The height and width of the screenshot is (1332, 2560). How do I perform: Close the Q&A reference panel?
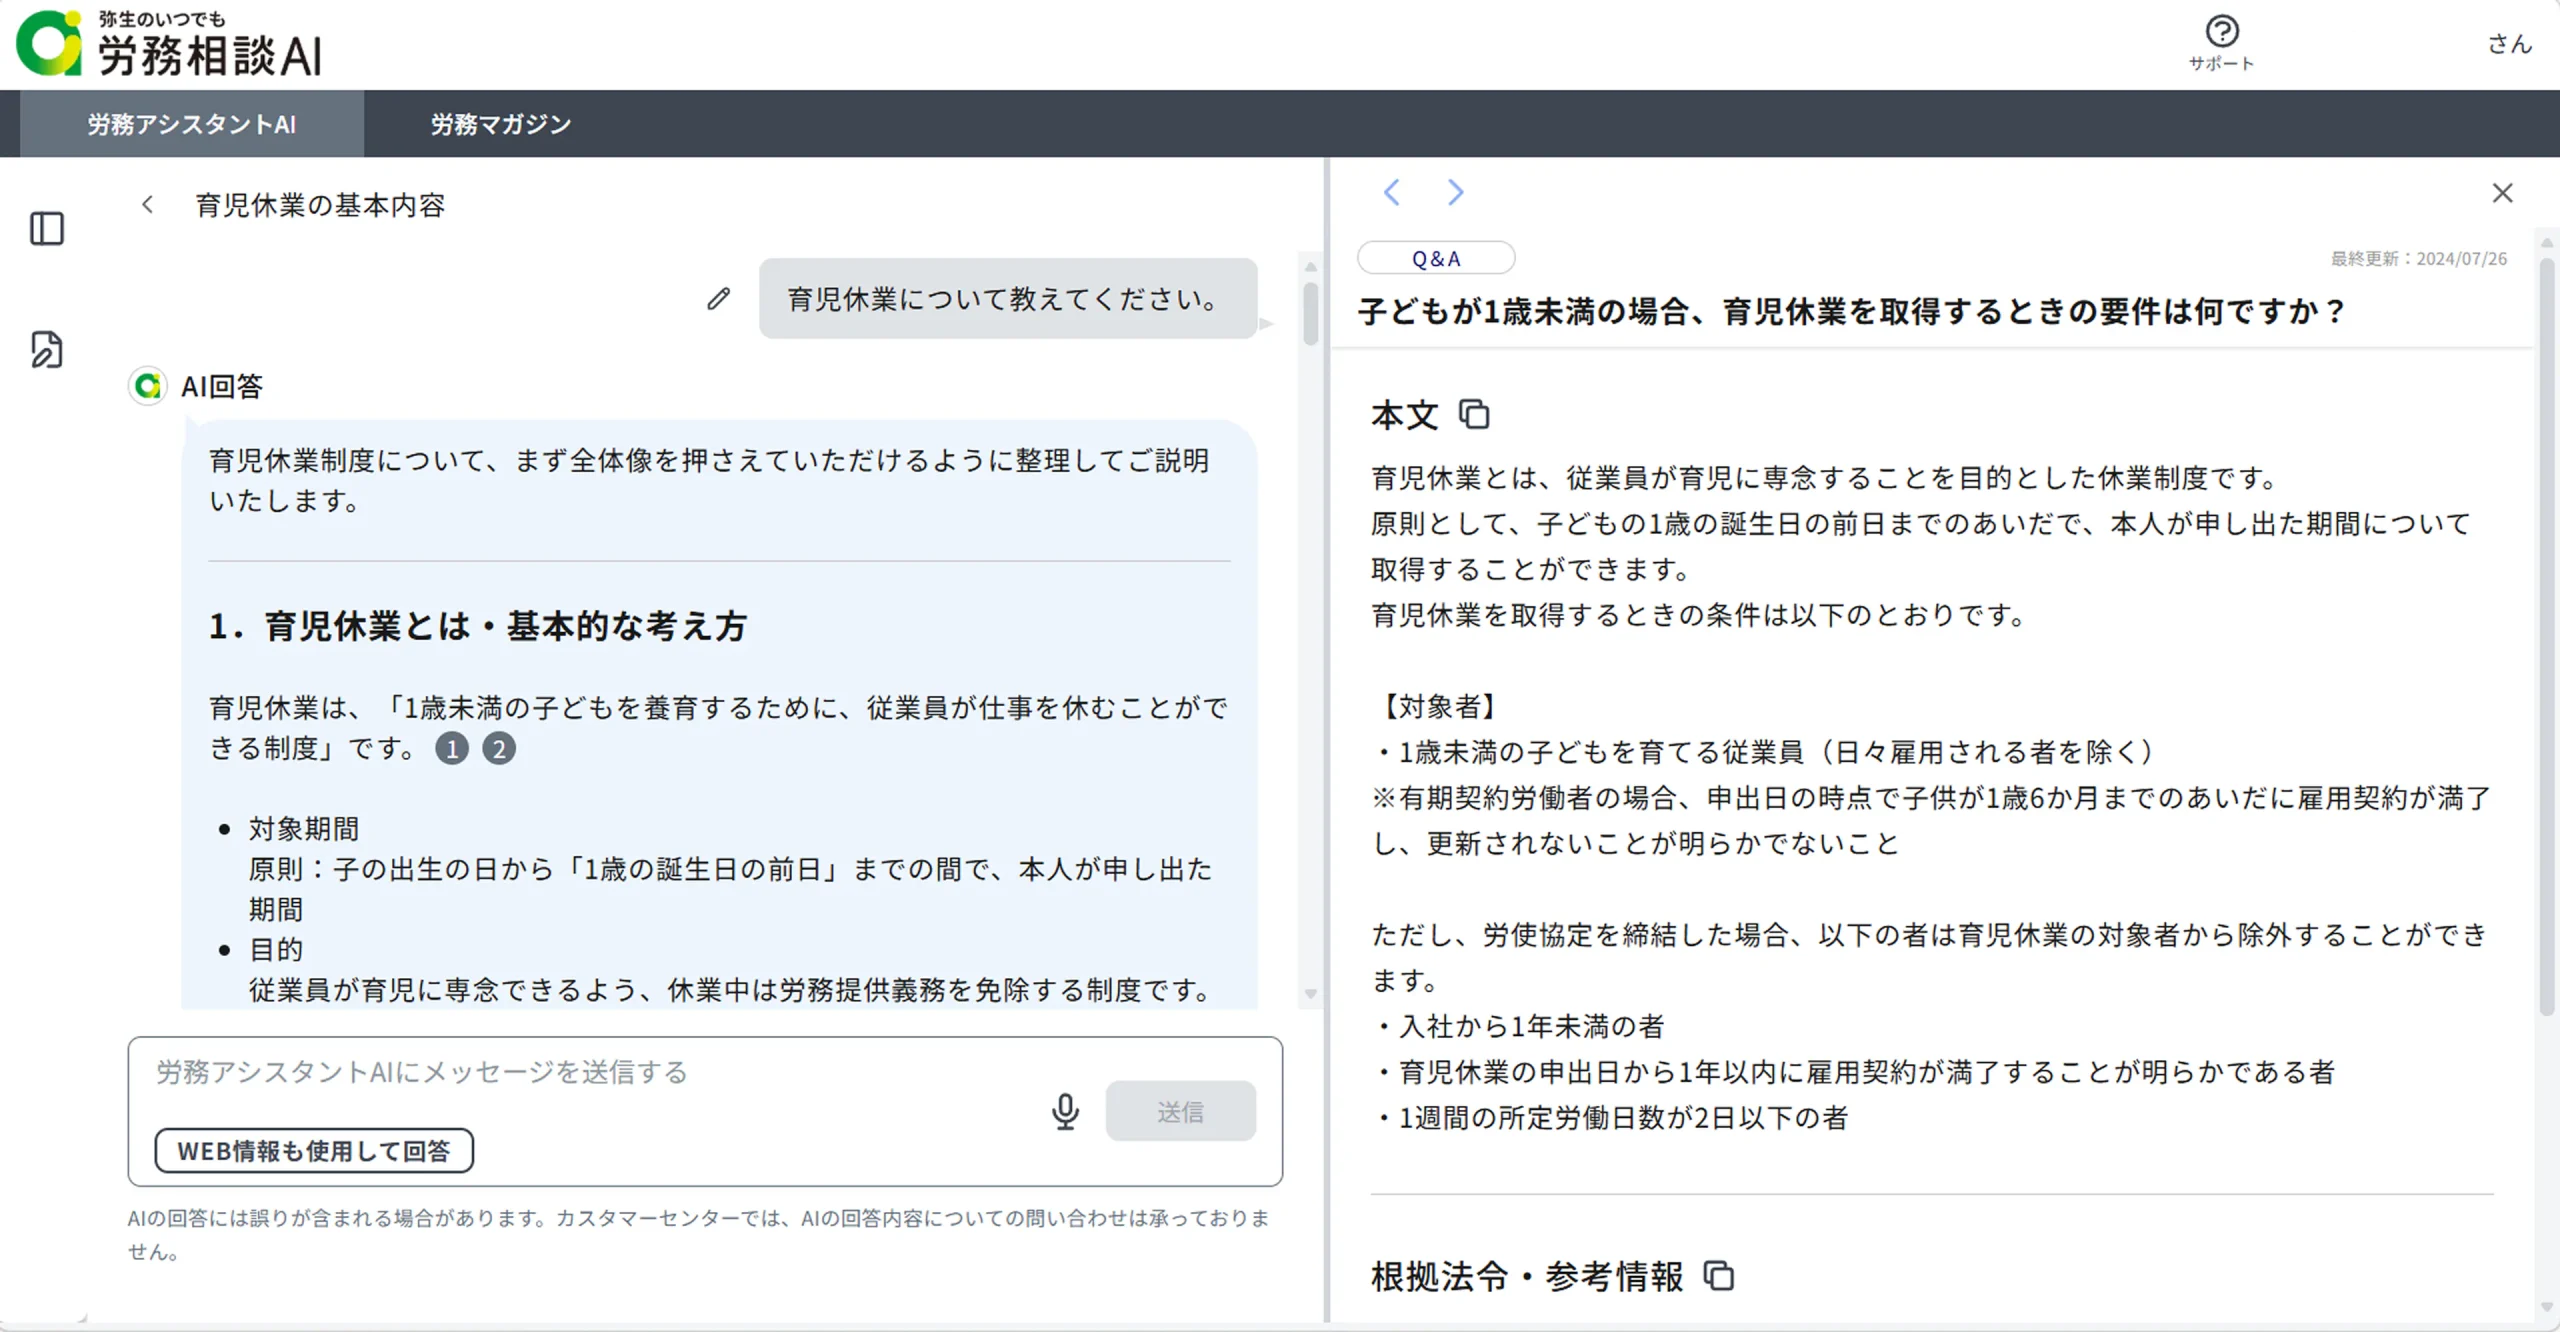(x=2502, y=193)
